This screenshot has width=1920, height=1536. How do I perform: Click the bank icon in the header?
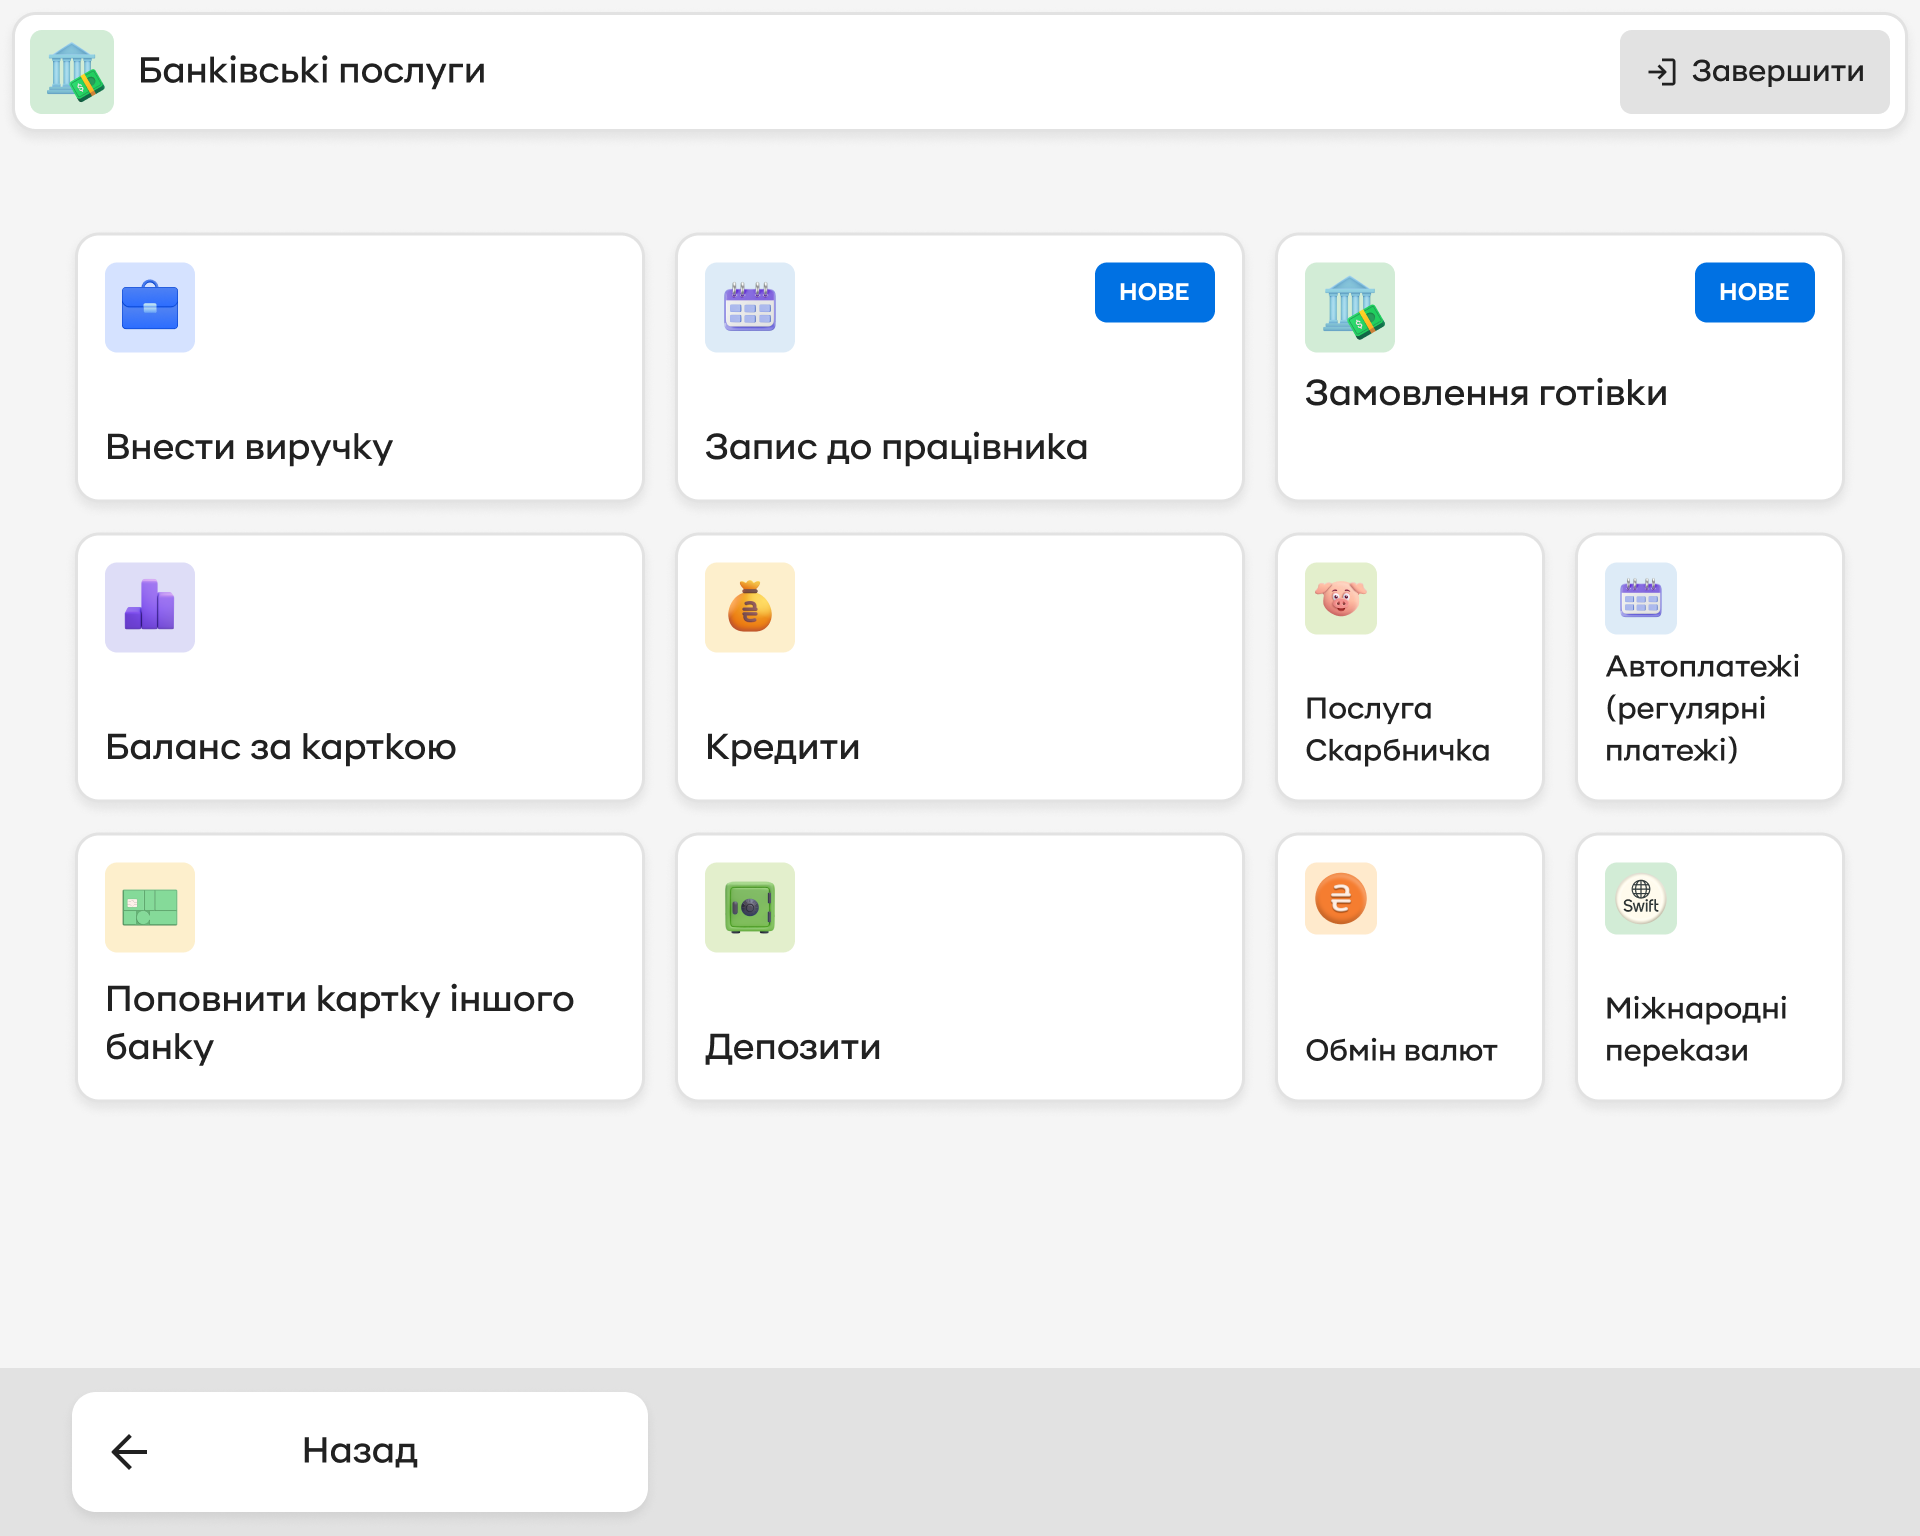coord(72,72)
